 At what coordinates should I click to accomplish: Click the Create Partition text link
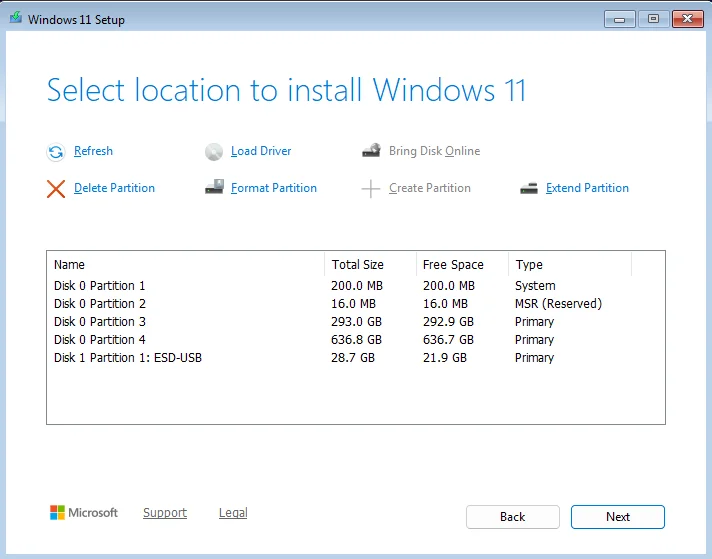click(430, 188)
